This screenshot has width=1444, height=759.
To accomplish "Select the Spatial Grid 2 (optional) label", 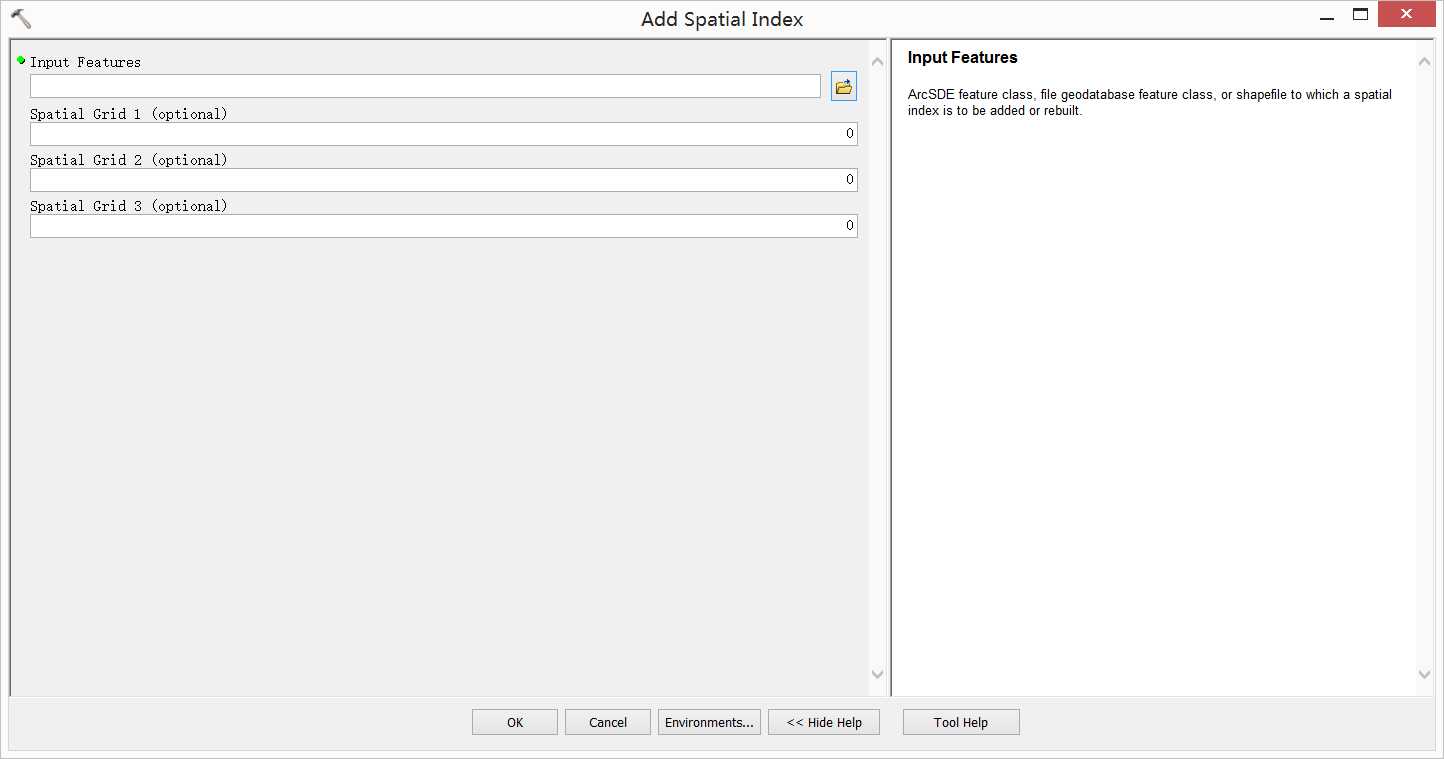I will tap(129, 160).
